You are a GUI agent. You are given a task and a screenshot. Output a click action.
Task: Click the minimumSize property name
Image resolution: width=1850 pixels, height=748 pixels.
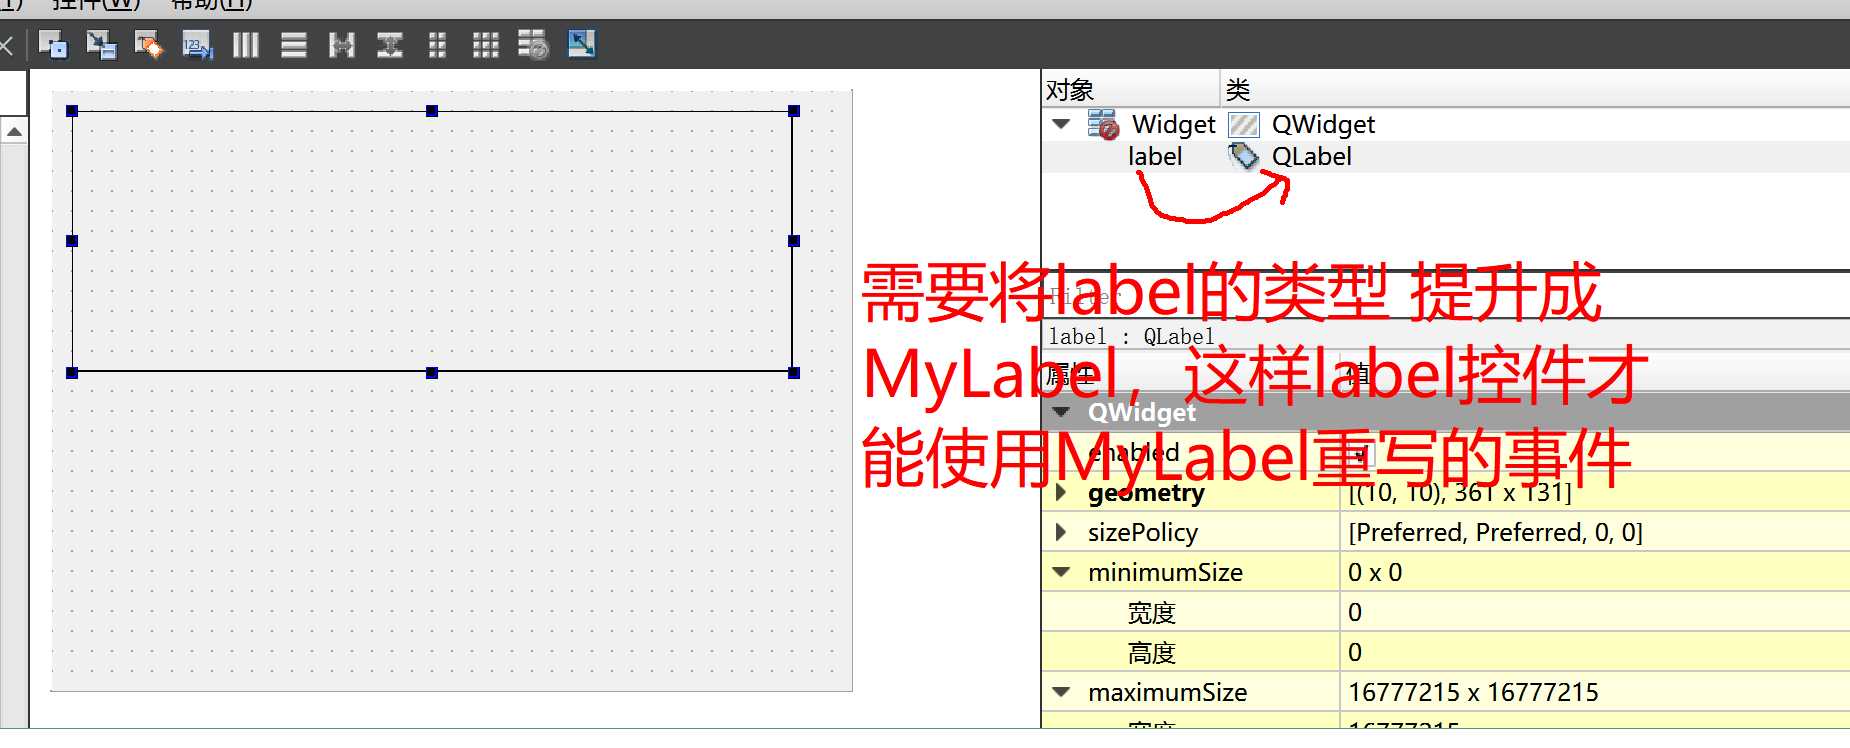click(1165, 572)
